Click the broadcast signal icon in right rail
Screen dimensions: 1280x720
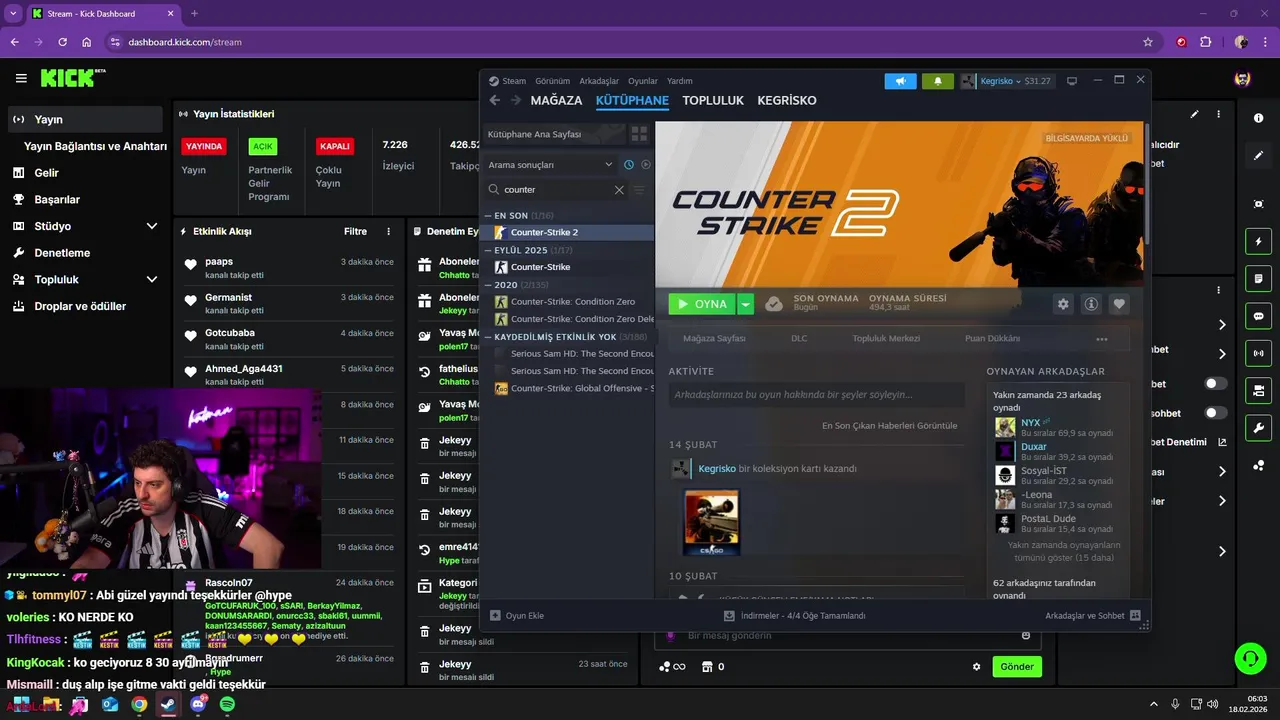pyautogui.click(x=1258, y=352)
